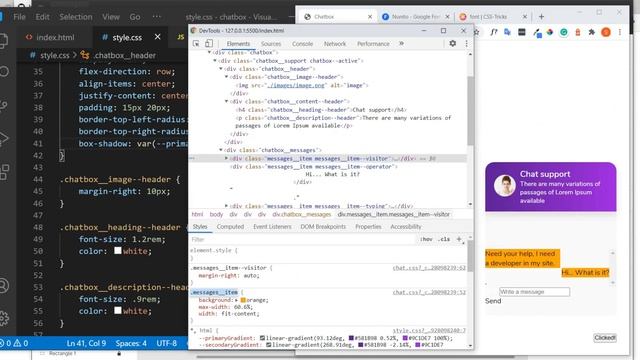Click the WhatFont extension icon in Chrome
Screen dimensions: 640x360
[x=494, y=32]
